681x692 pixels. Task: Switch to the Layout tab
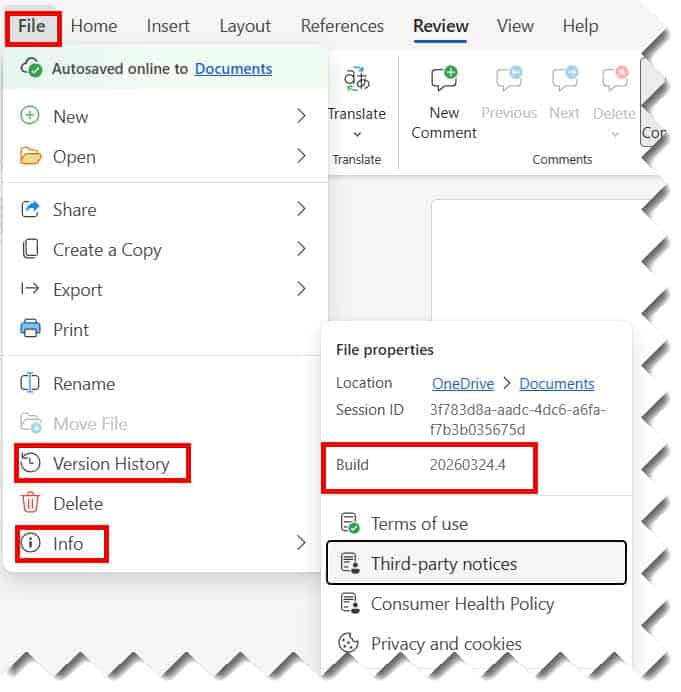(245, 26)
